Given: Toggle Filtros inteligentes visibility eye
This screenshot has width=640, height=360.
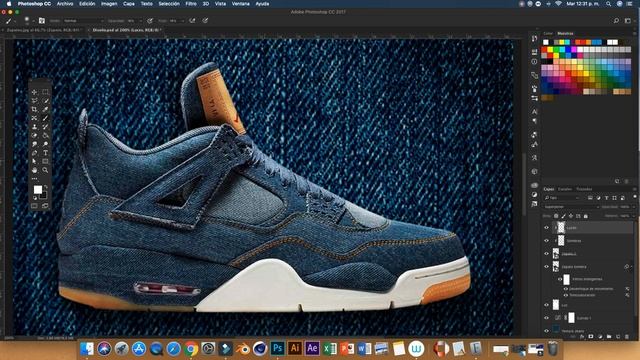Looking at the screenshot, I should pos(560,280).
